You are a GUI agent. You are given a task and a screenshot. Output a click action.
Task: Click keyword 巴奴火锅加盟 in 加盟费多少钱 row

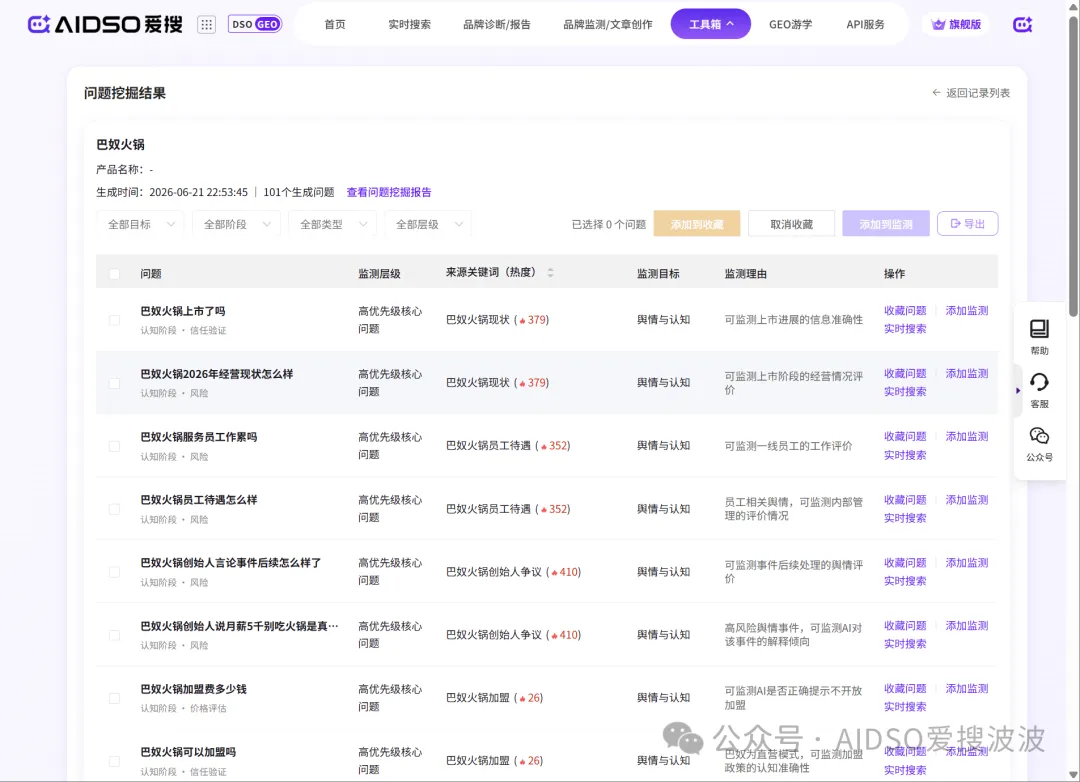click(477, 698)
